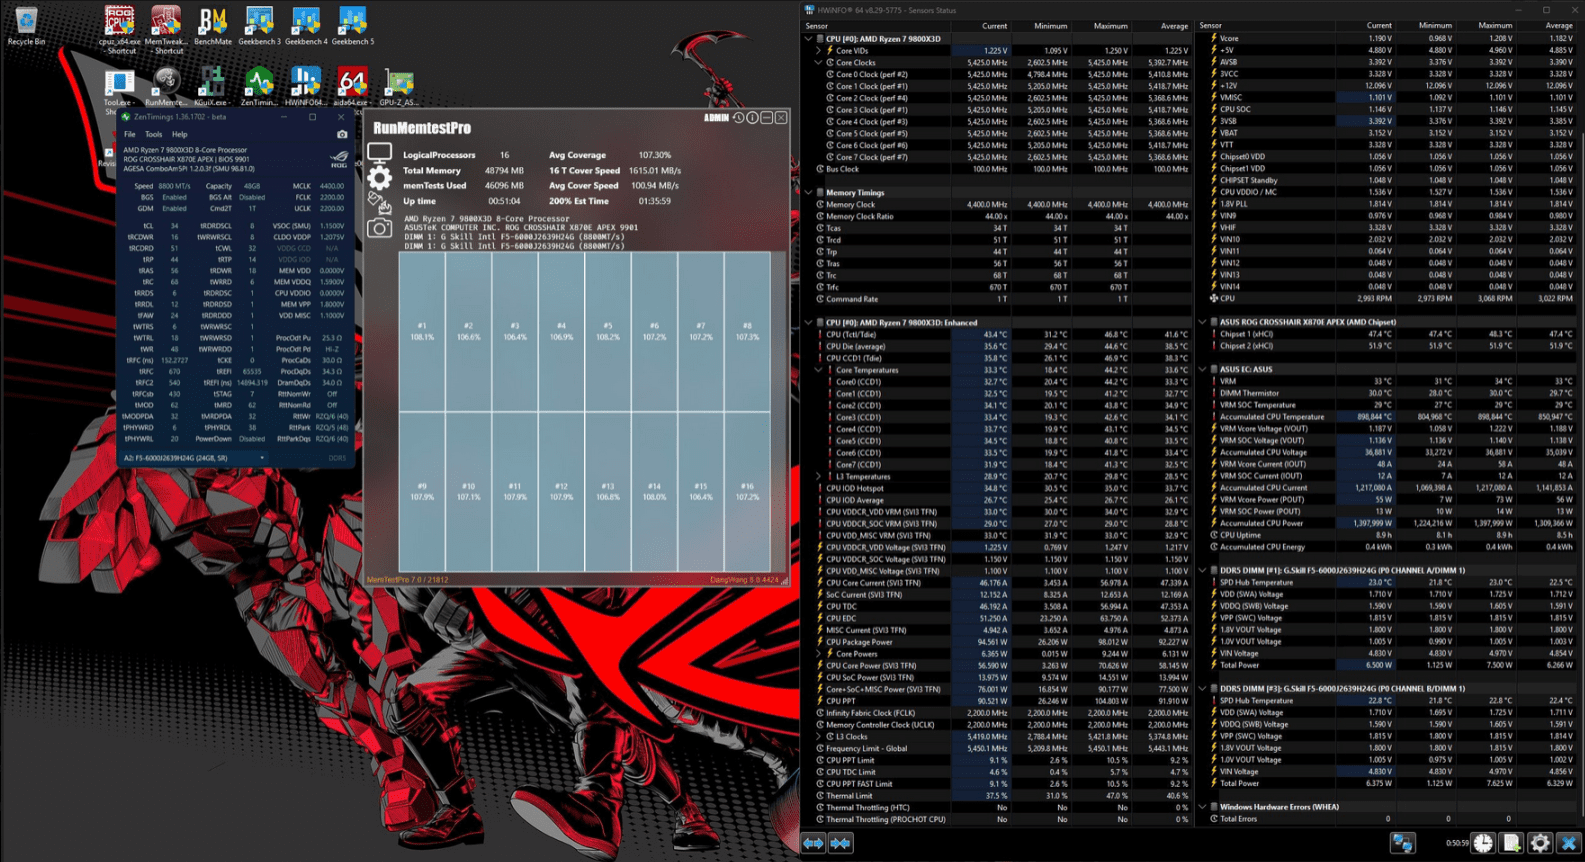Open the RunMemtest desktop shortcut
1585x862 pixels.
pyautogui.click(x=166, y=87)
